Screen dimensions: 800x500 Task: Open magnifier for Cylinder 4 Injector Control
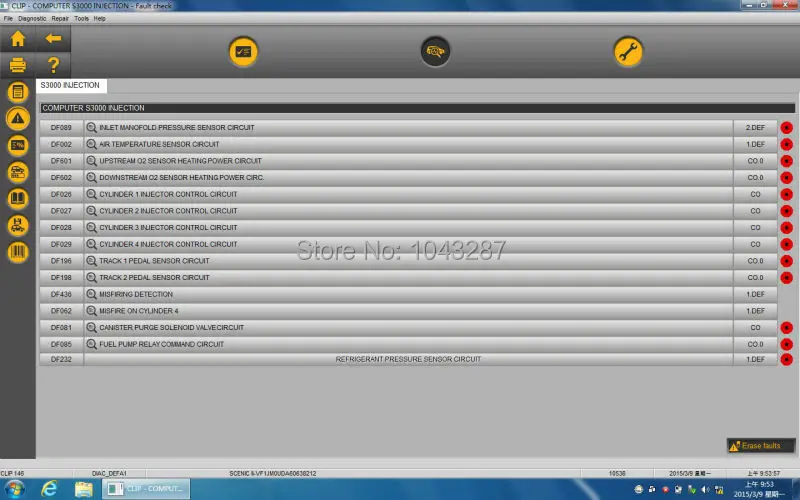coord(91,244)
